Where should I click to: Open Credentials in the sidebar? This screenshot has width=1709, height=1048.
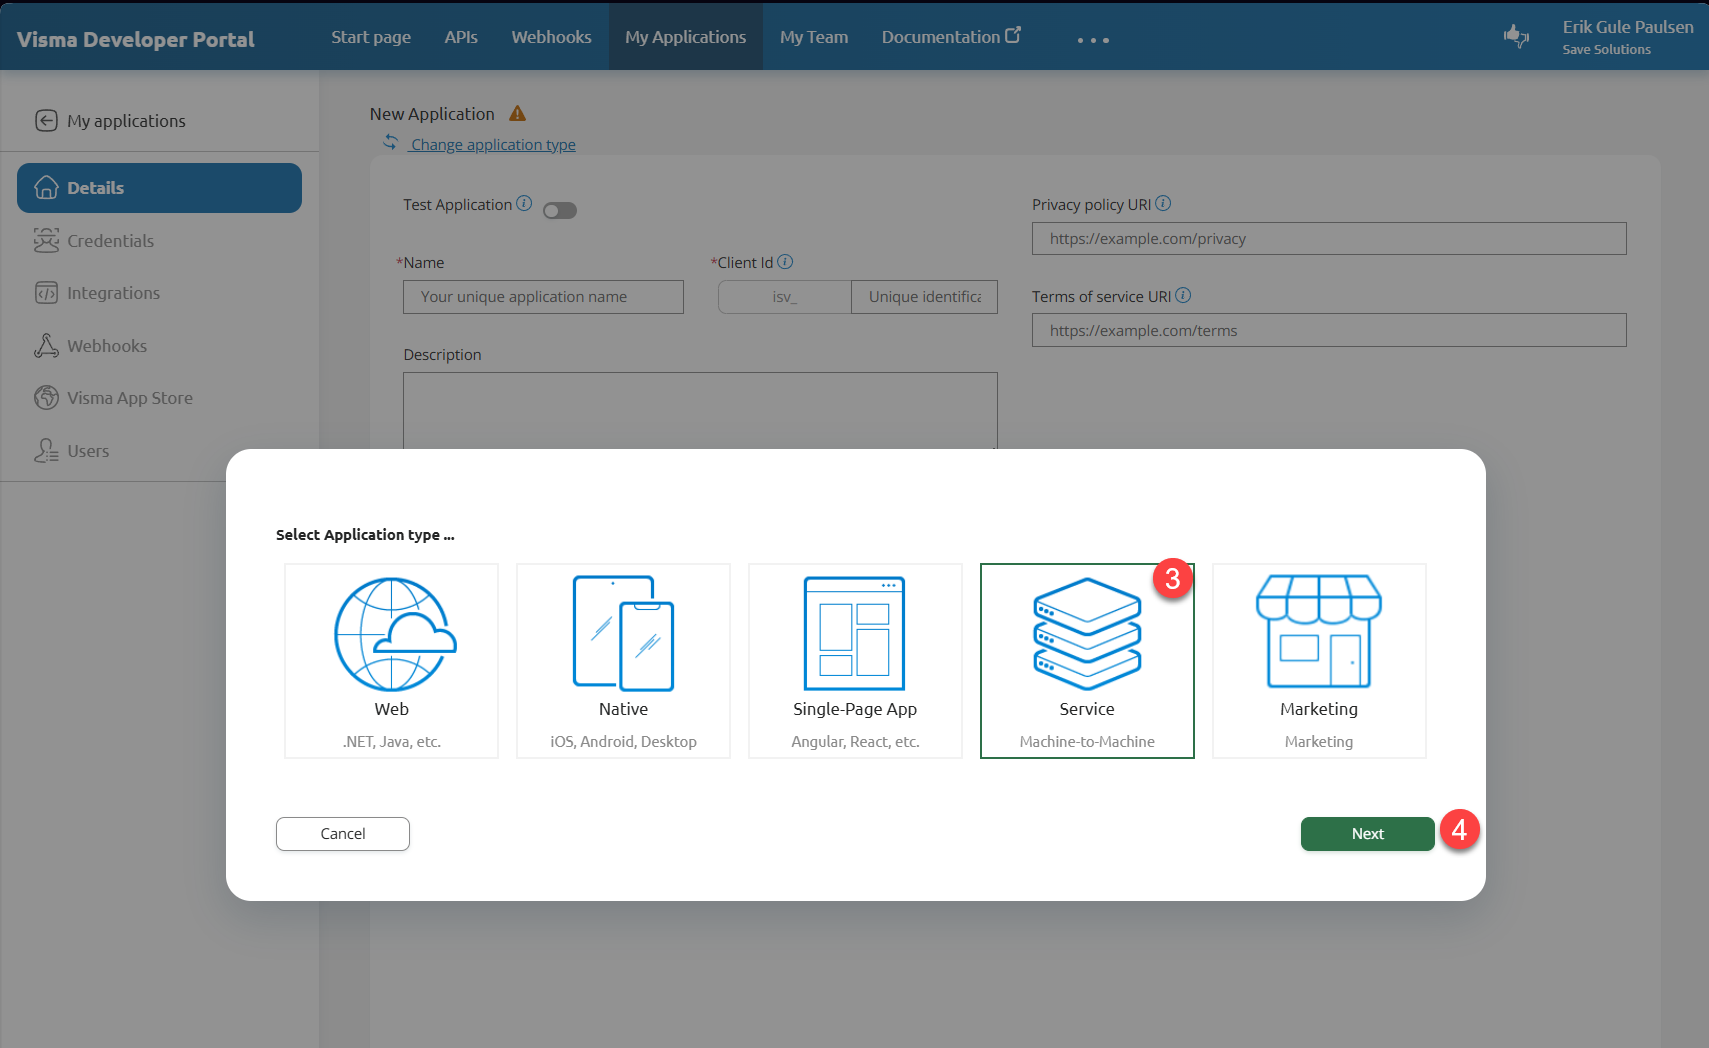point(110,241)
